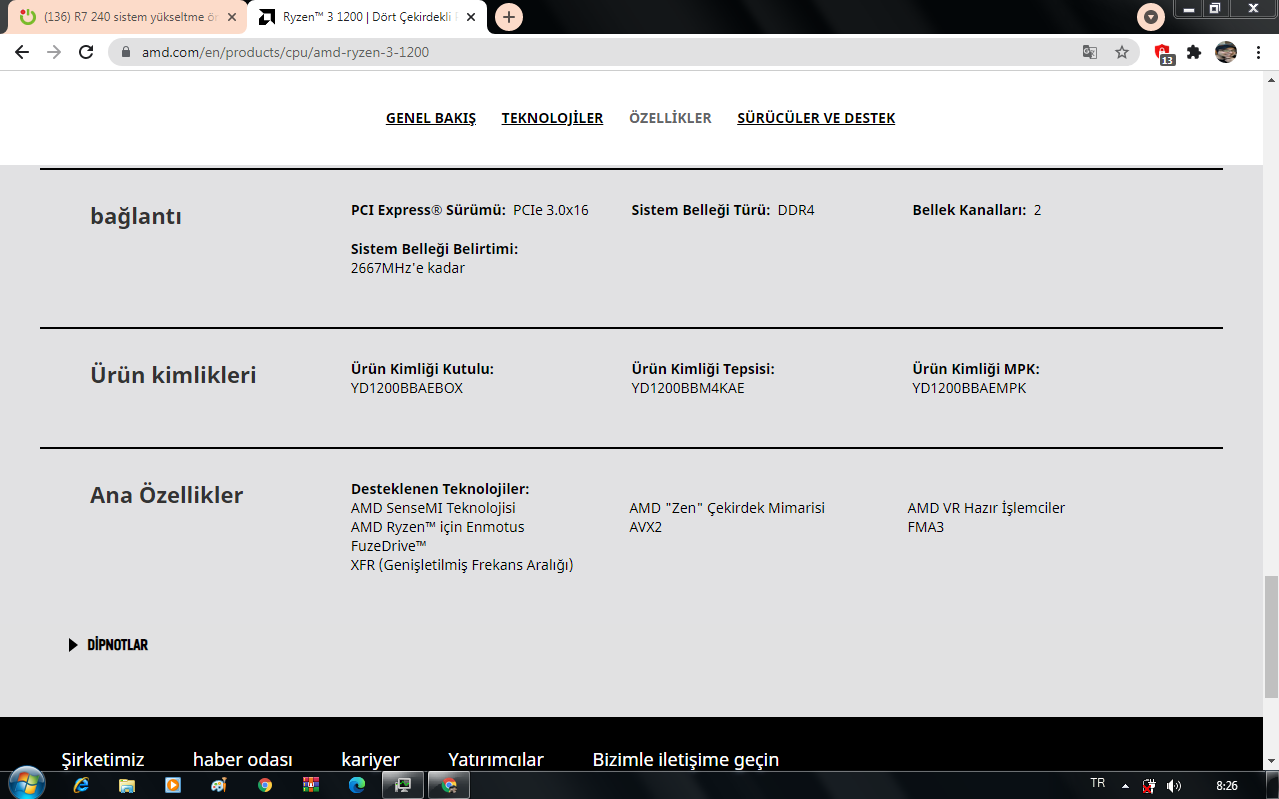Click the address bar URL
The height and width of the screenshot is (799, 1279).
285,52
